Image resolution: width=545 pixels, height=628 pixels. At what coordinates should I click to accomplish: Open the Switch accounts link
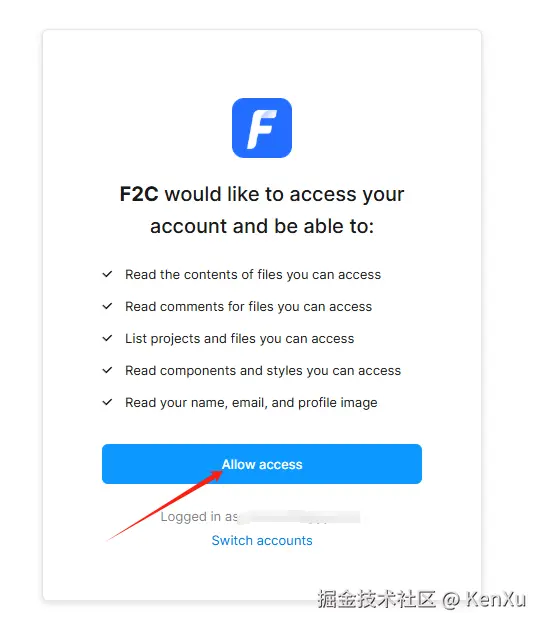point(262,540)
